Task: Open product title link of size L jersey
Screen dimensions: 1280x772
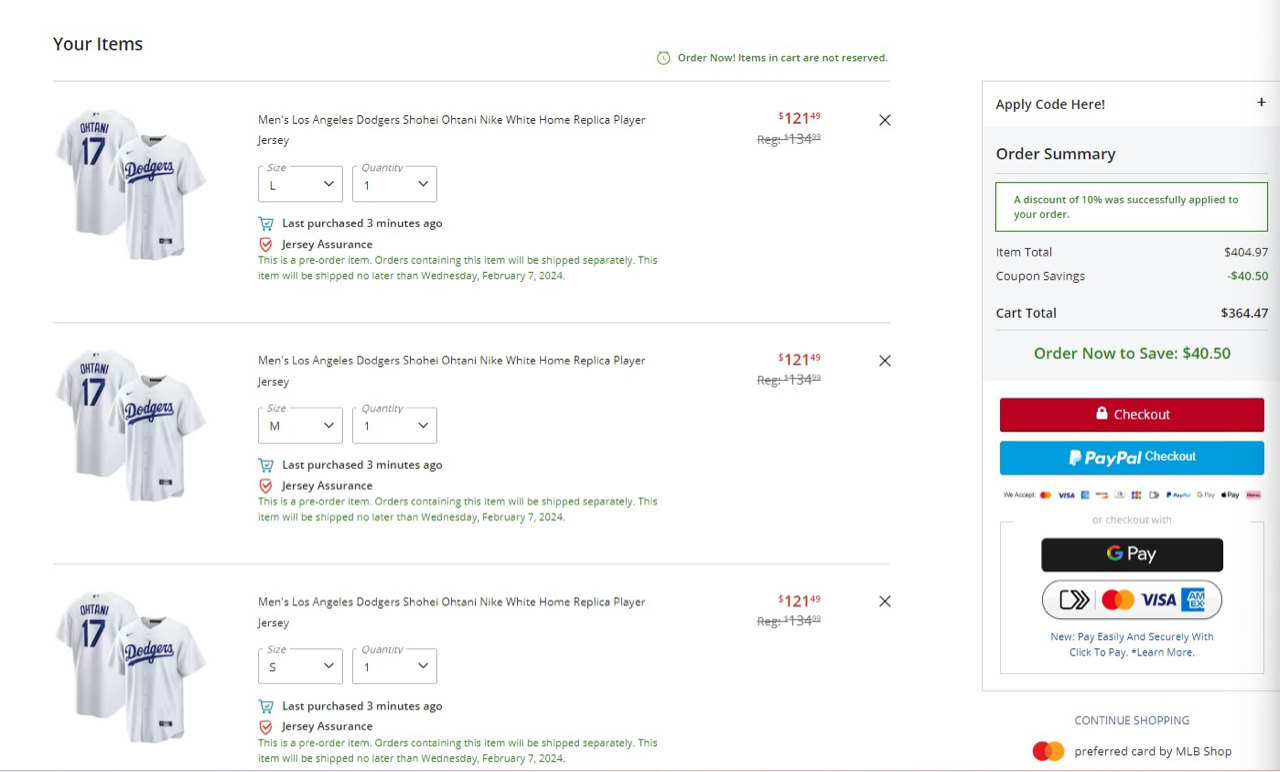Action: pyautogui.click(x=451, y=130)
